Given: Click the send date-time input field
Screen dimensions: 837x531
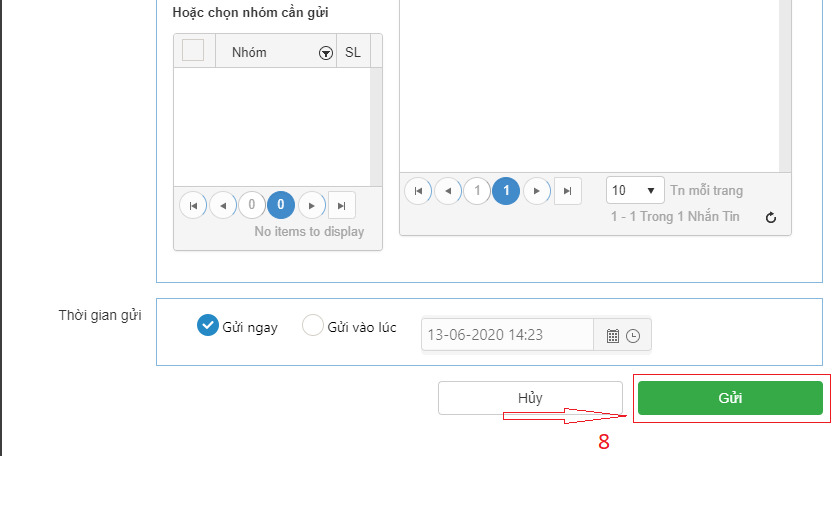Looking at the screenshot, I should click(x=507, y=335).
